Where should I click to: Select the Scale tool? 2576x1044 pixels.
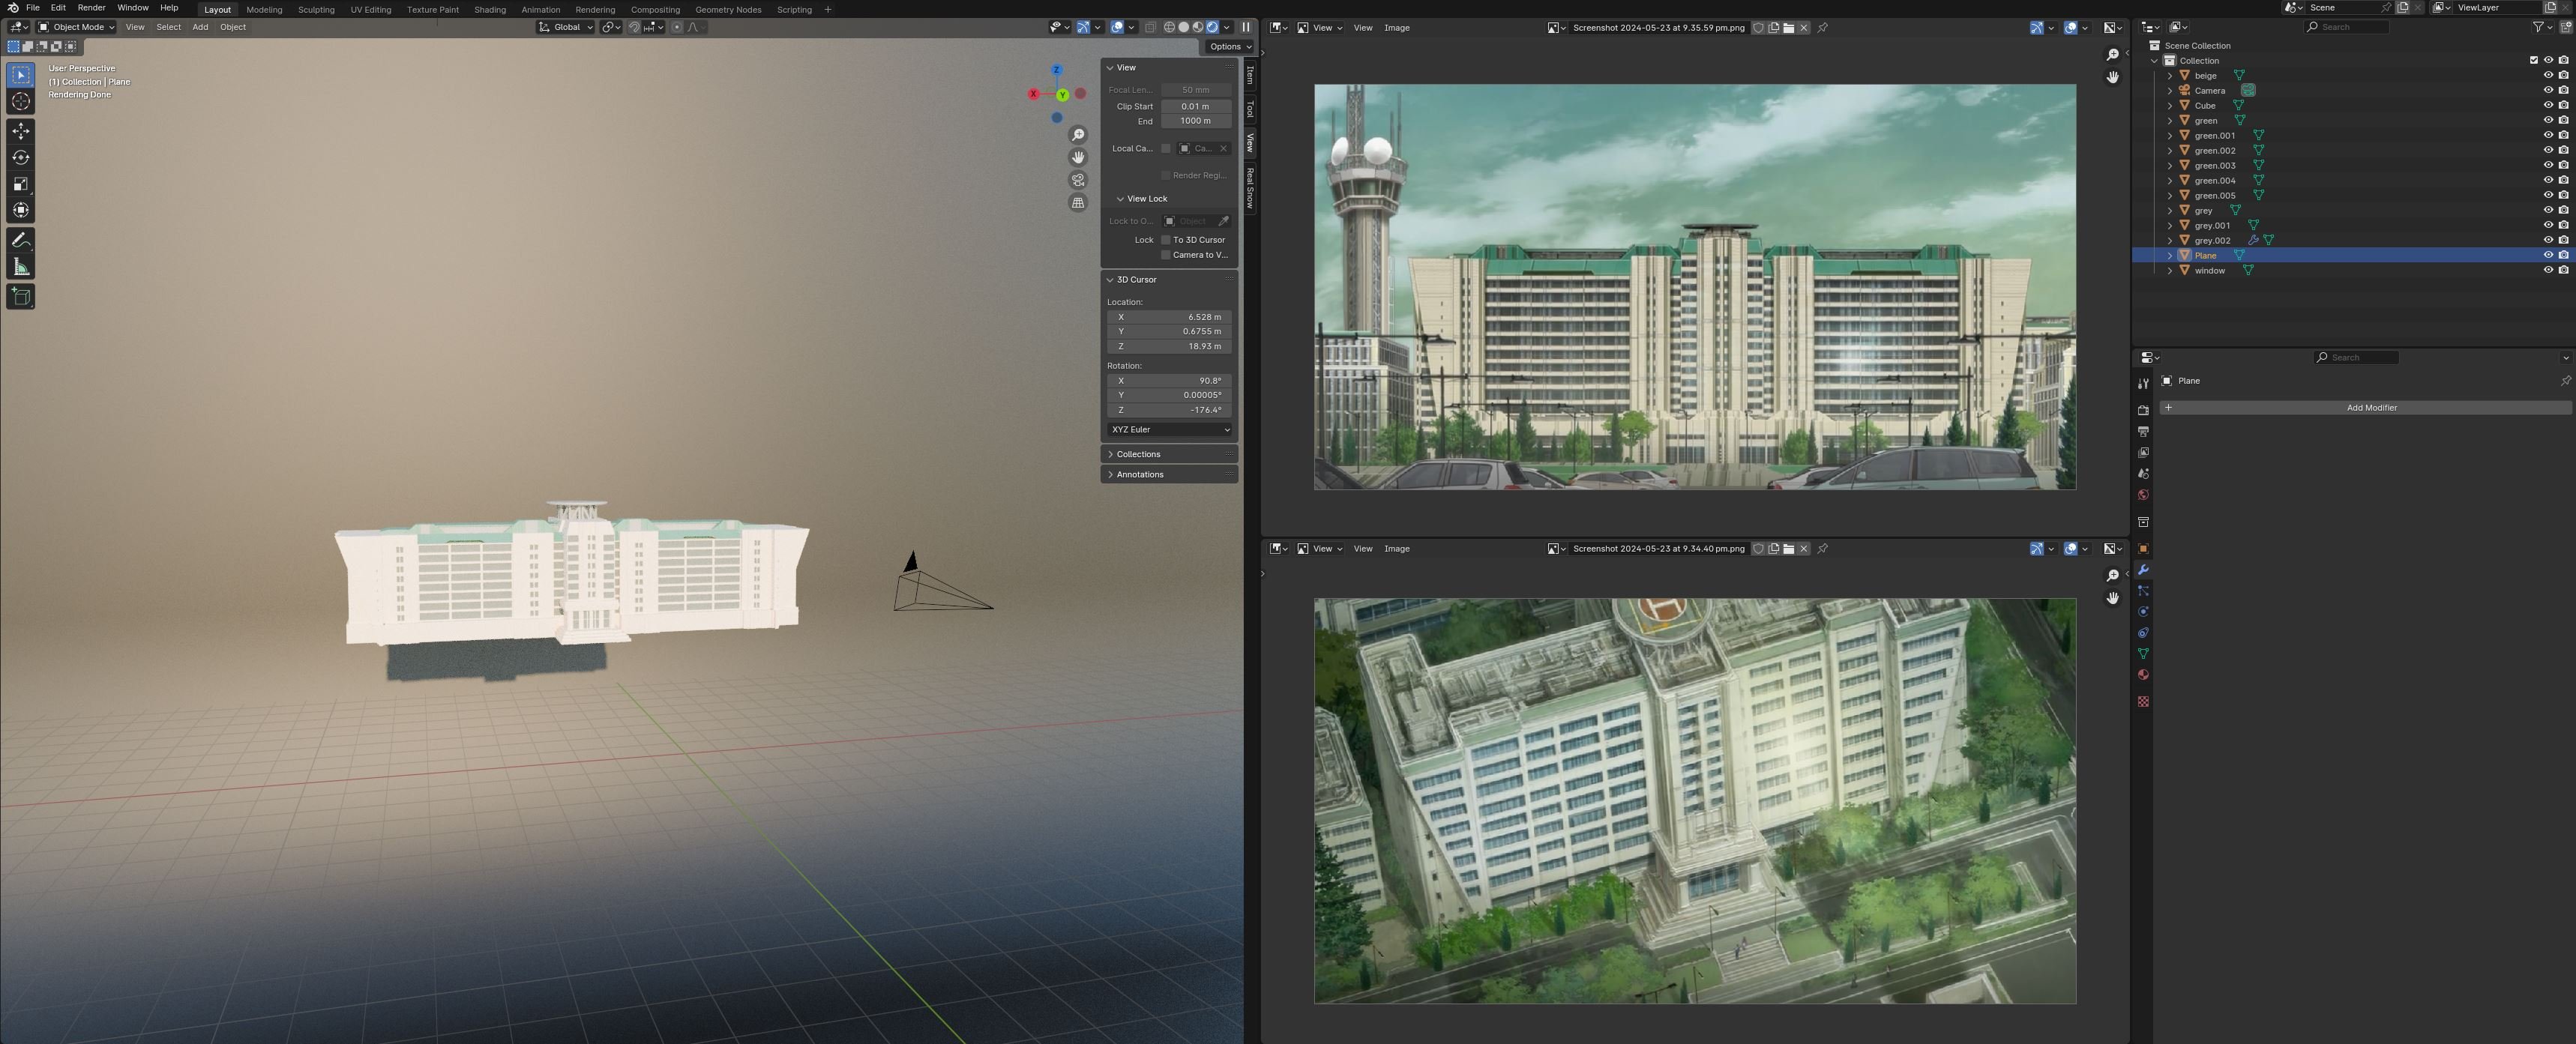(21, 184)
